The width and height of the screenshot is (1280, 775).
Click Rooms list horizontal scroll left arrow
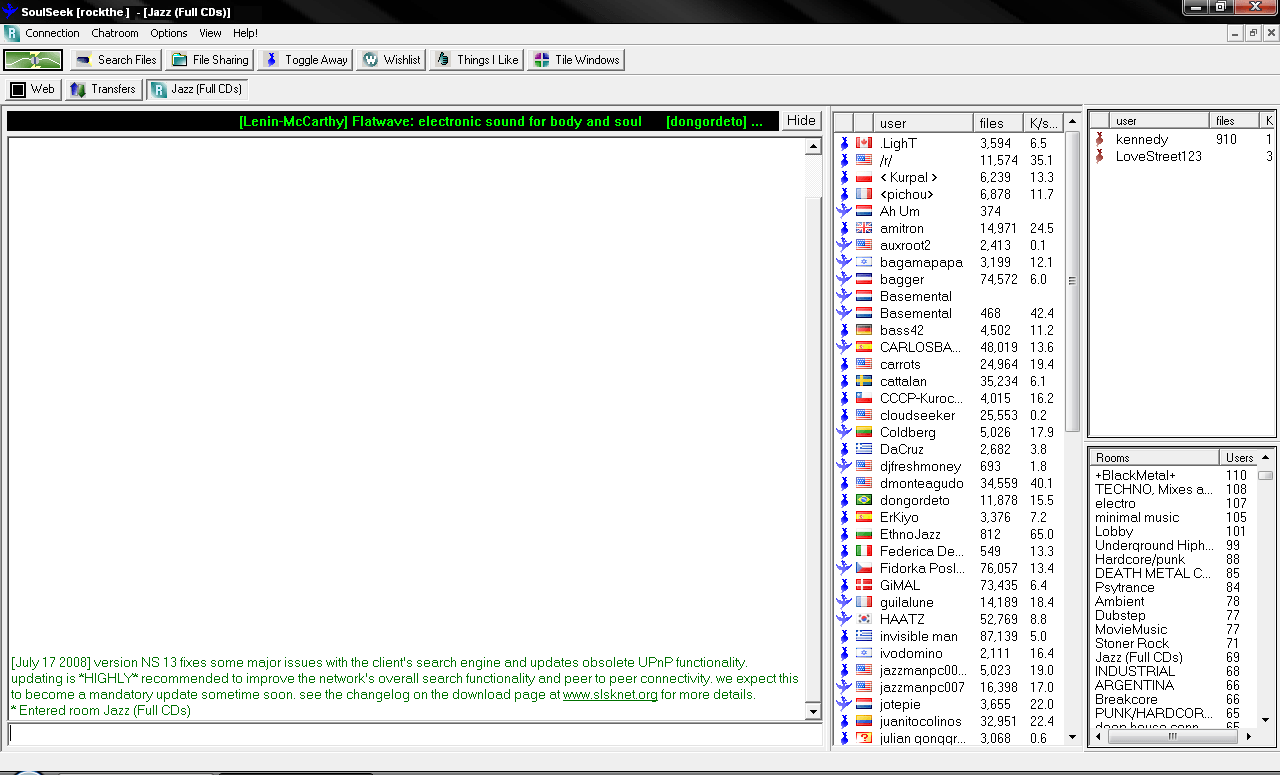1099,736
